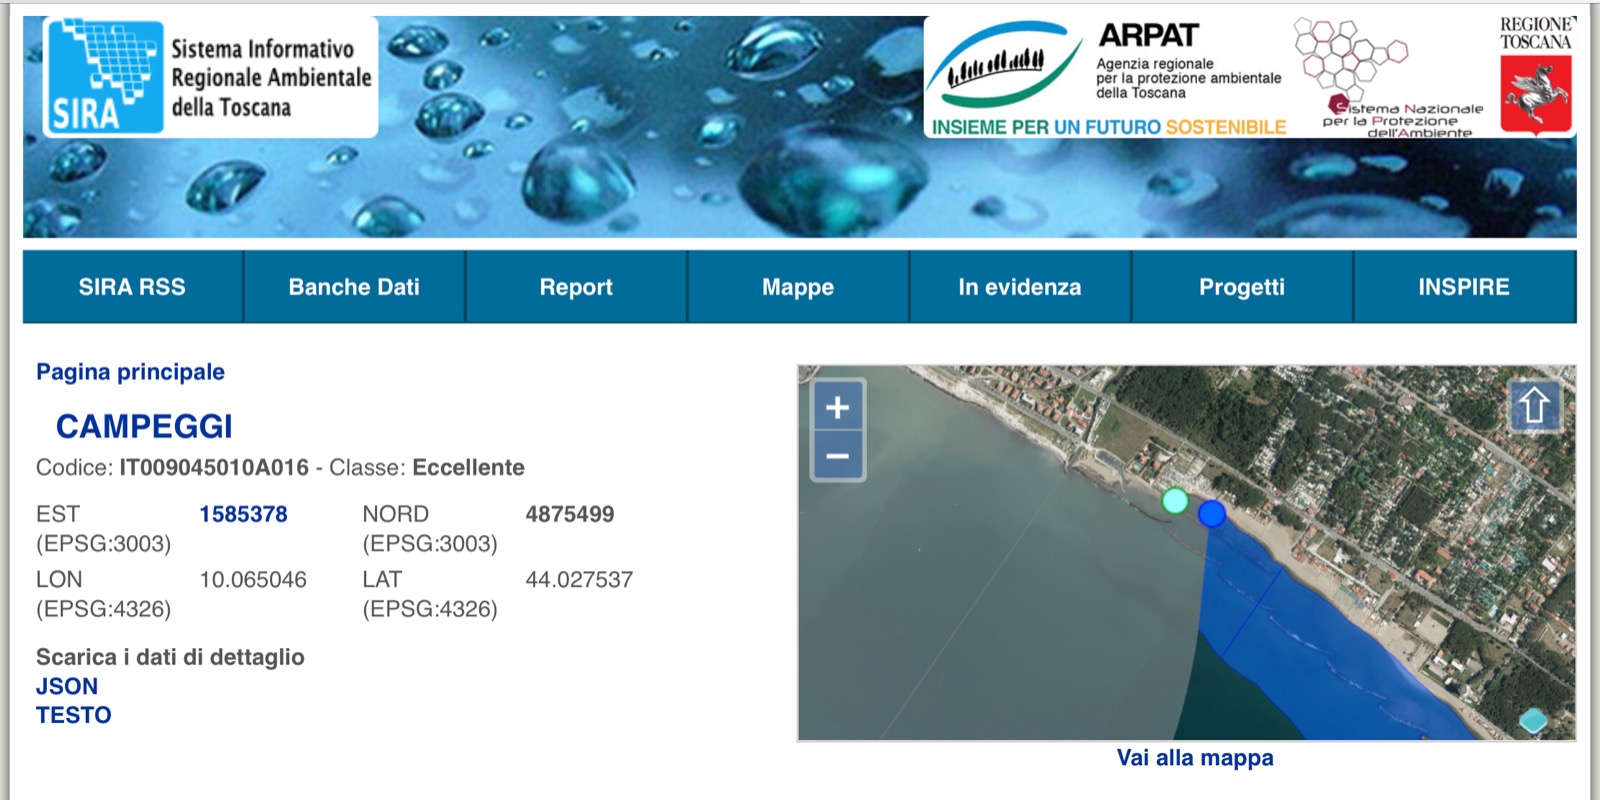1600x800 pixels.
Task: Select the blue circle marker on map
Action: click(1212, 514)
